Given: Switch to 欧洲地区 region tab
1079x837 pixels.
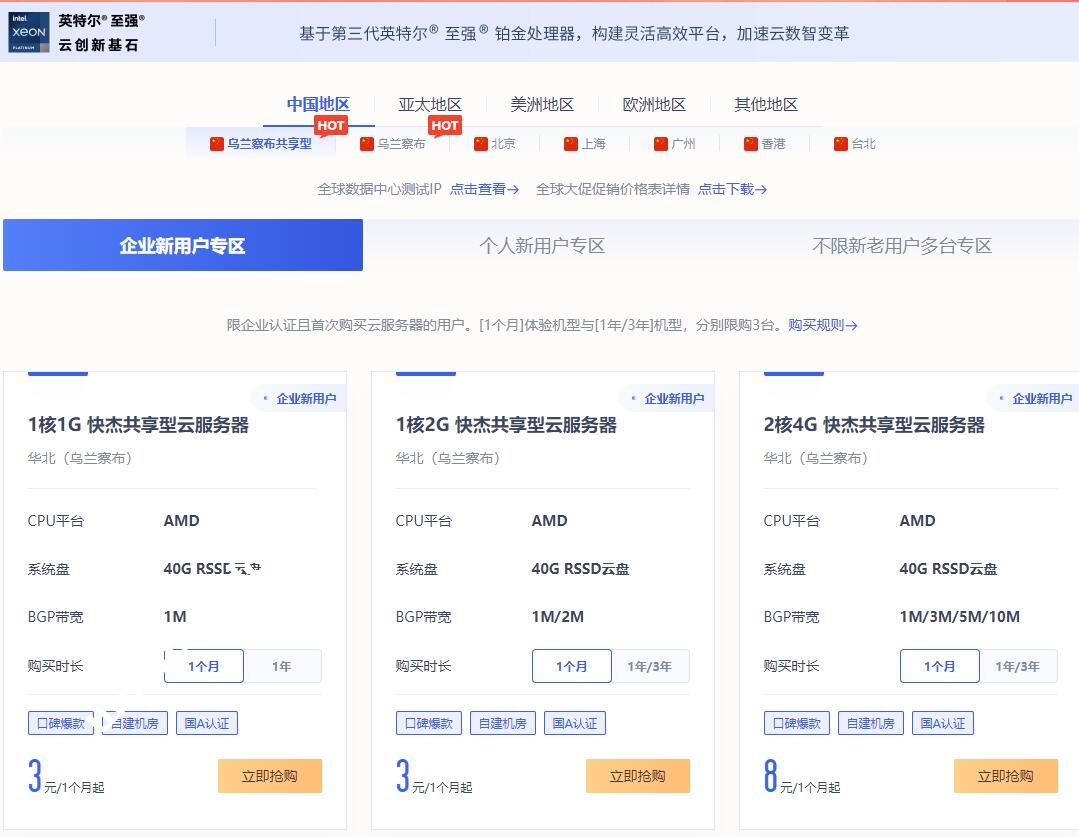Looking at the screenshot, I should pyautogui.click(x=654, y=105).
